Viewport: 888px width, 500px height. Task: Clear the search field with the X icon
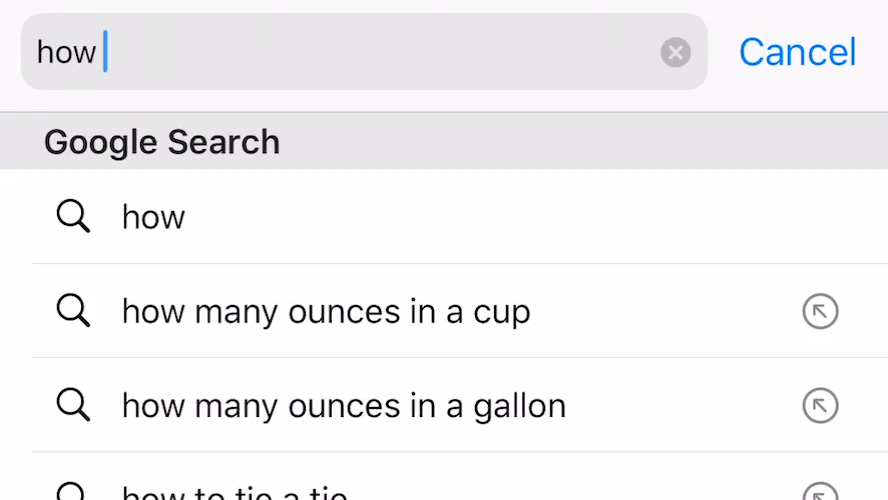676,52
